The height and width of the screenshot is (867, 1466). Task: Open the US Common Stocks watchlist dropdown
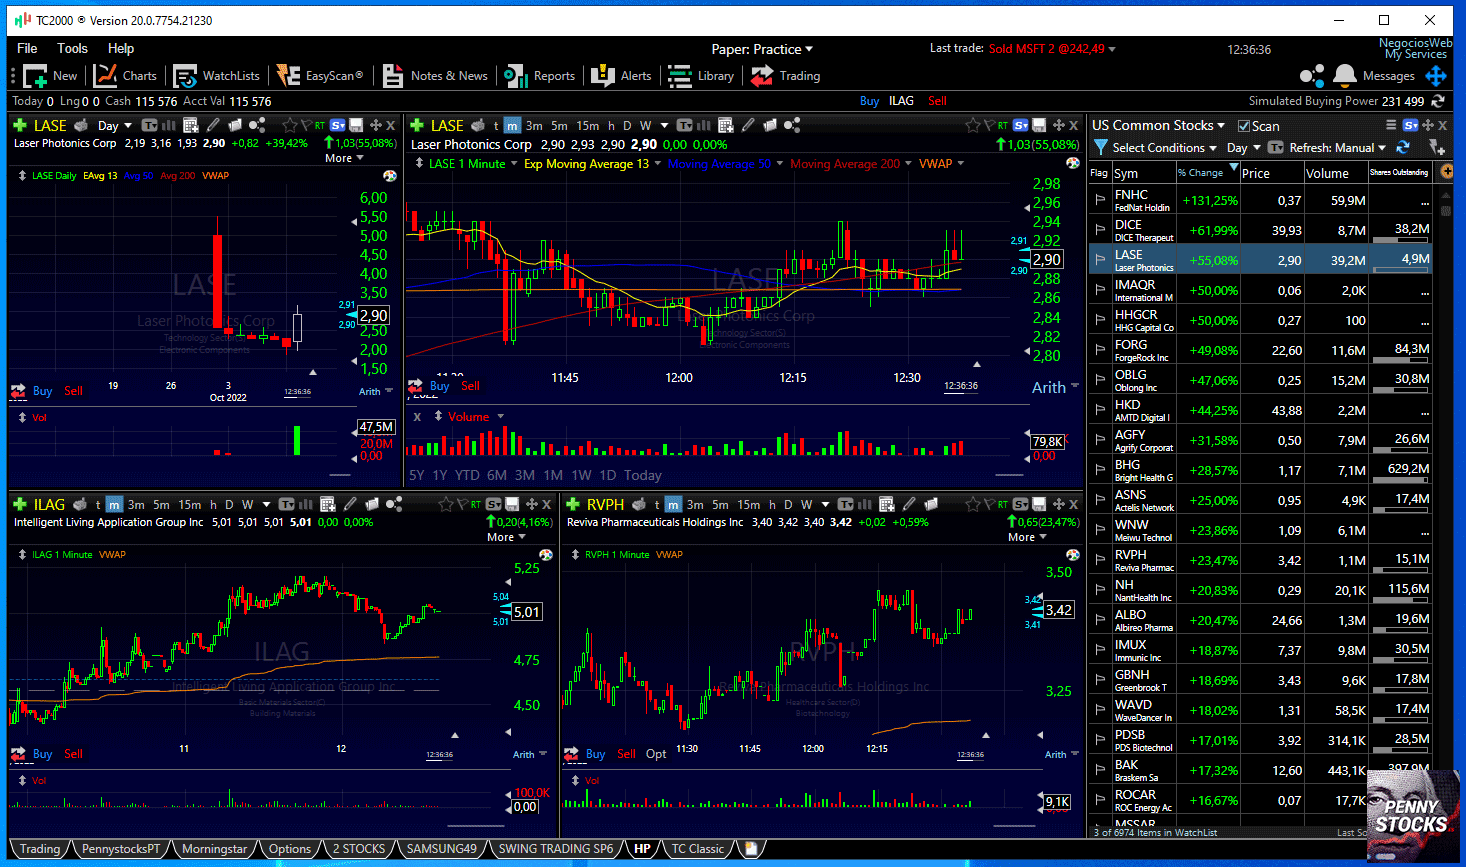click(x=1158, y=125)
